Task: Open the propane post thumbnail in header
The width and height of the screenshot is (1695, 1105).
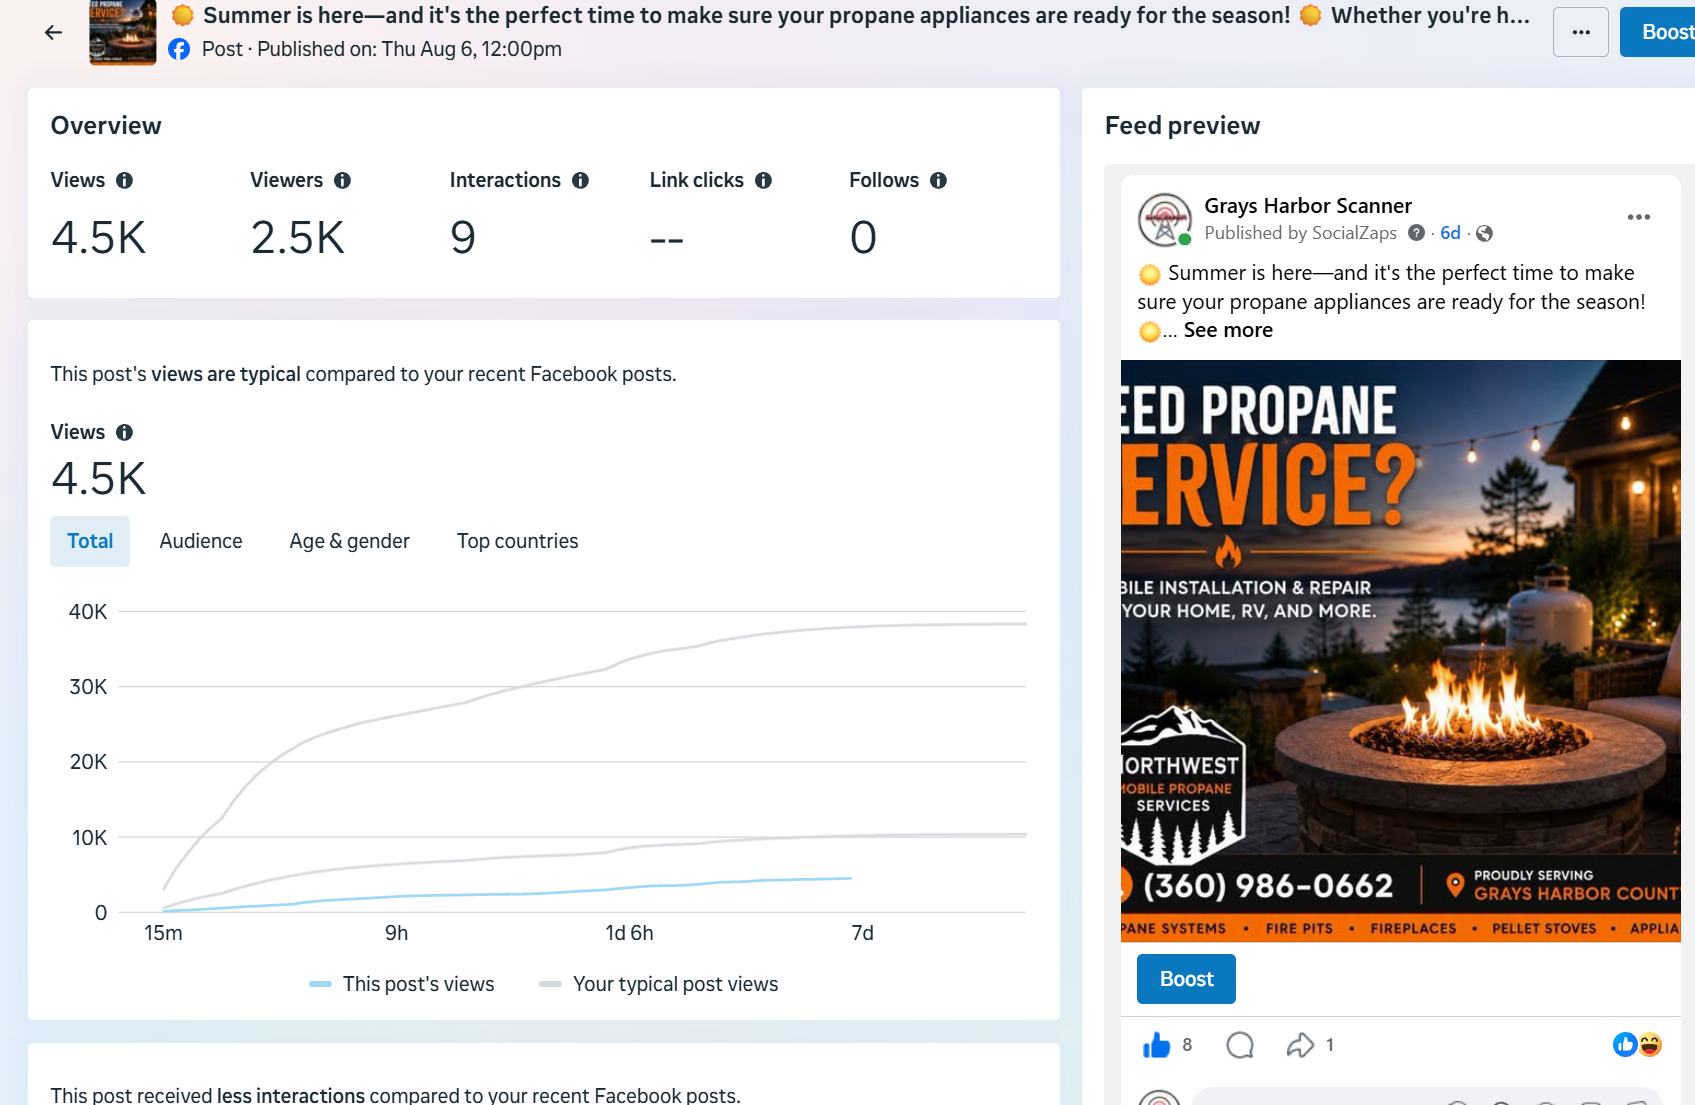Action: (123, 32)
